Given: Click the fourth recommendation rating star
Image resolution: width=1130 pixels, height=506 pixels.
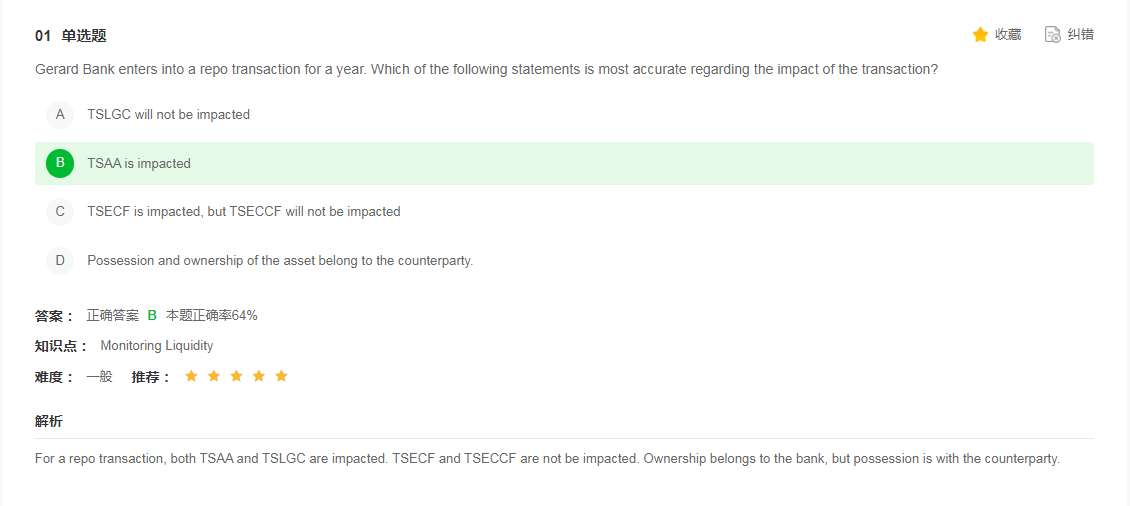Looking at the screenshot, I should (259, 376).
